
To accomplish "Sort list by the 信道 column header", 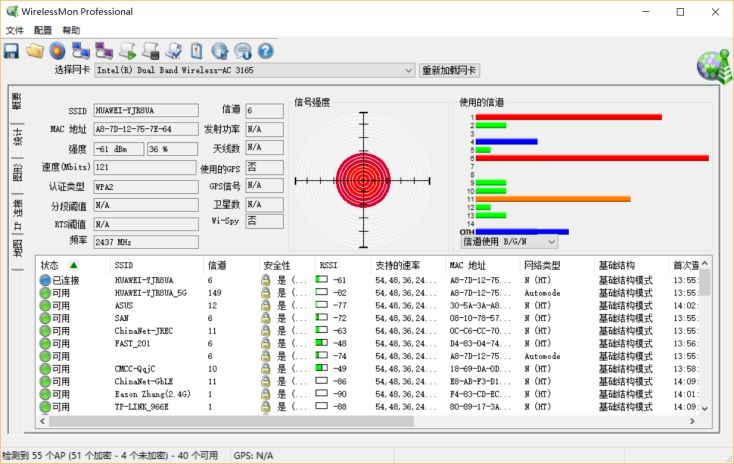I will (x=231, y=265).
